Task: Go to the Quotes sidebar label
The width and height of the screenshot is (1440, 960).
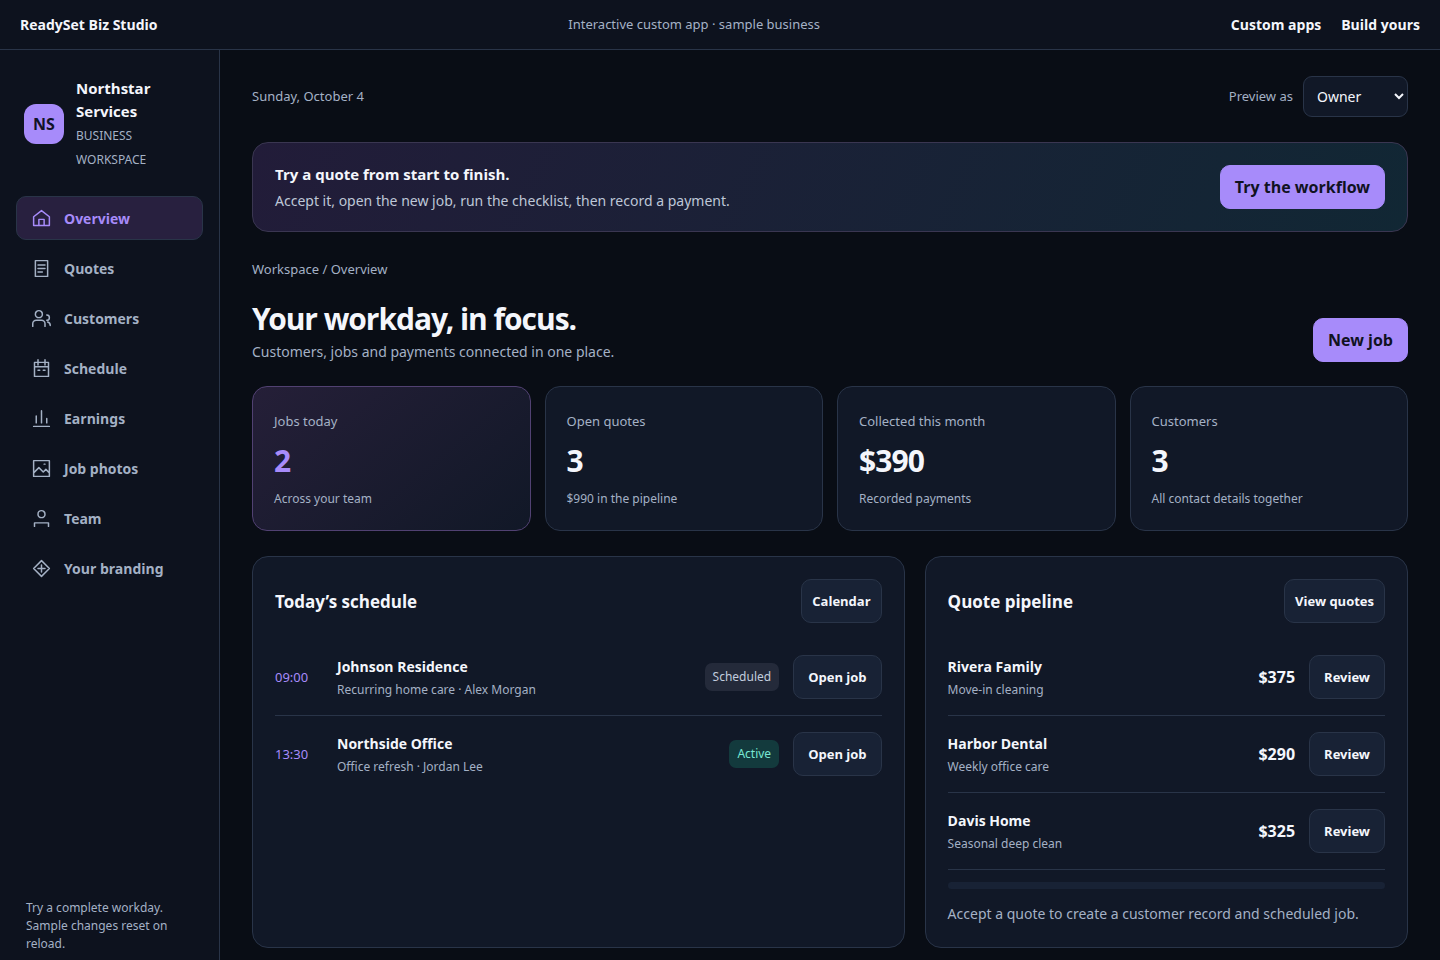Action: [x=89, y=269]
